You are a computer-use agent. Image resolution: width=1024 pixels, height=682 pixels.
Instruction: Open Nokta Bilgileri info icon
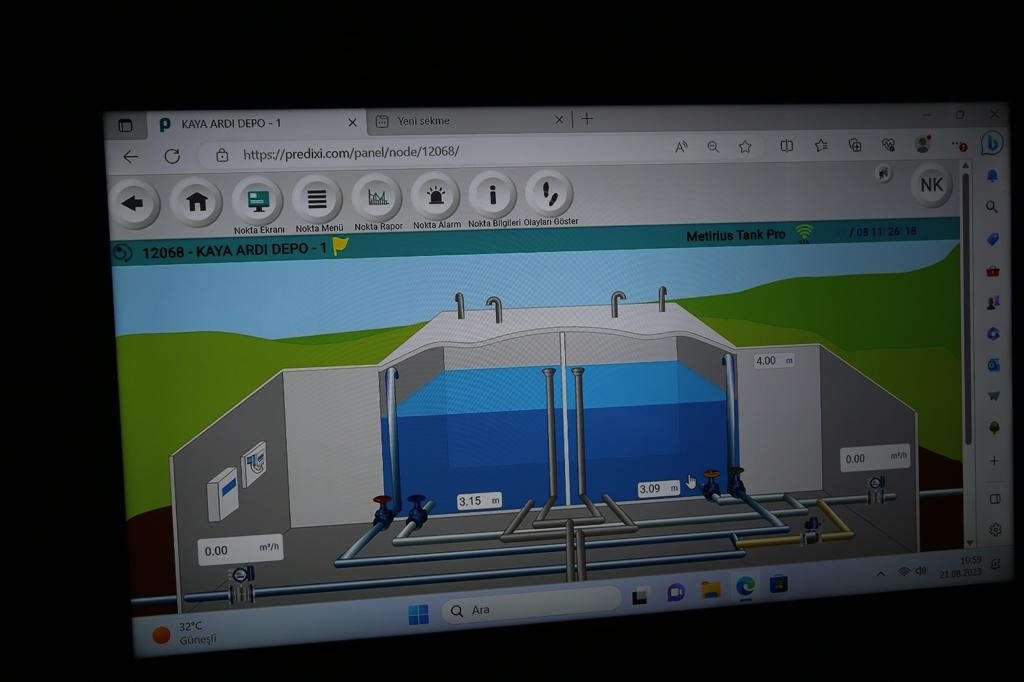click(x=493, y=194)
